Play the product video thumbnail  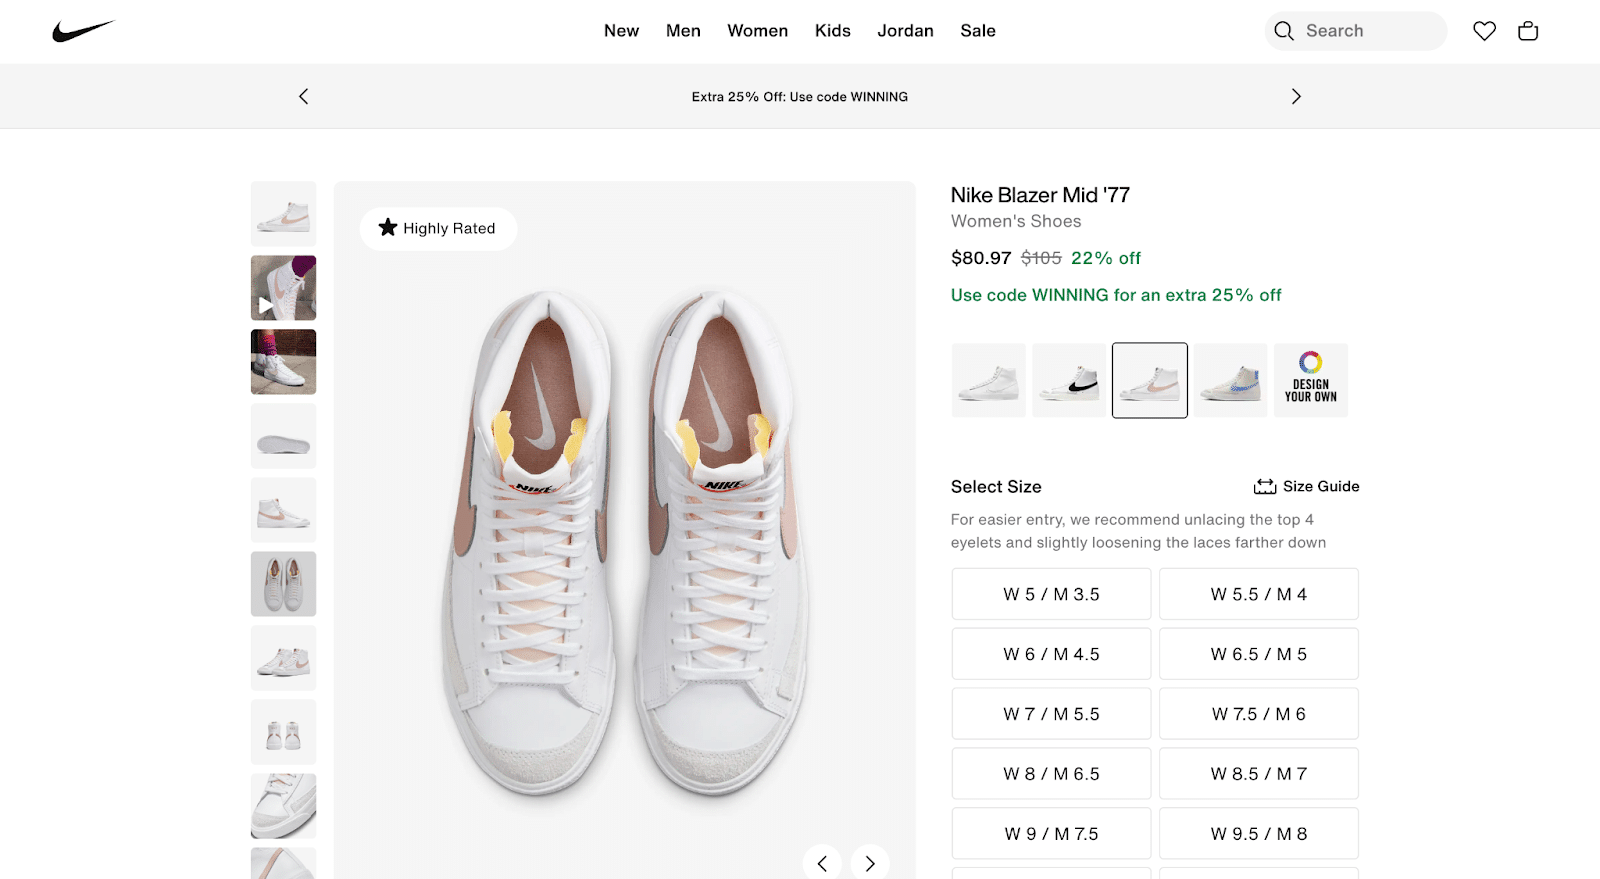283,288
